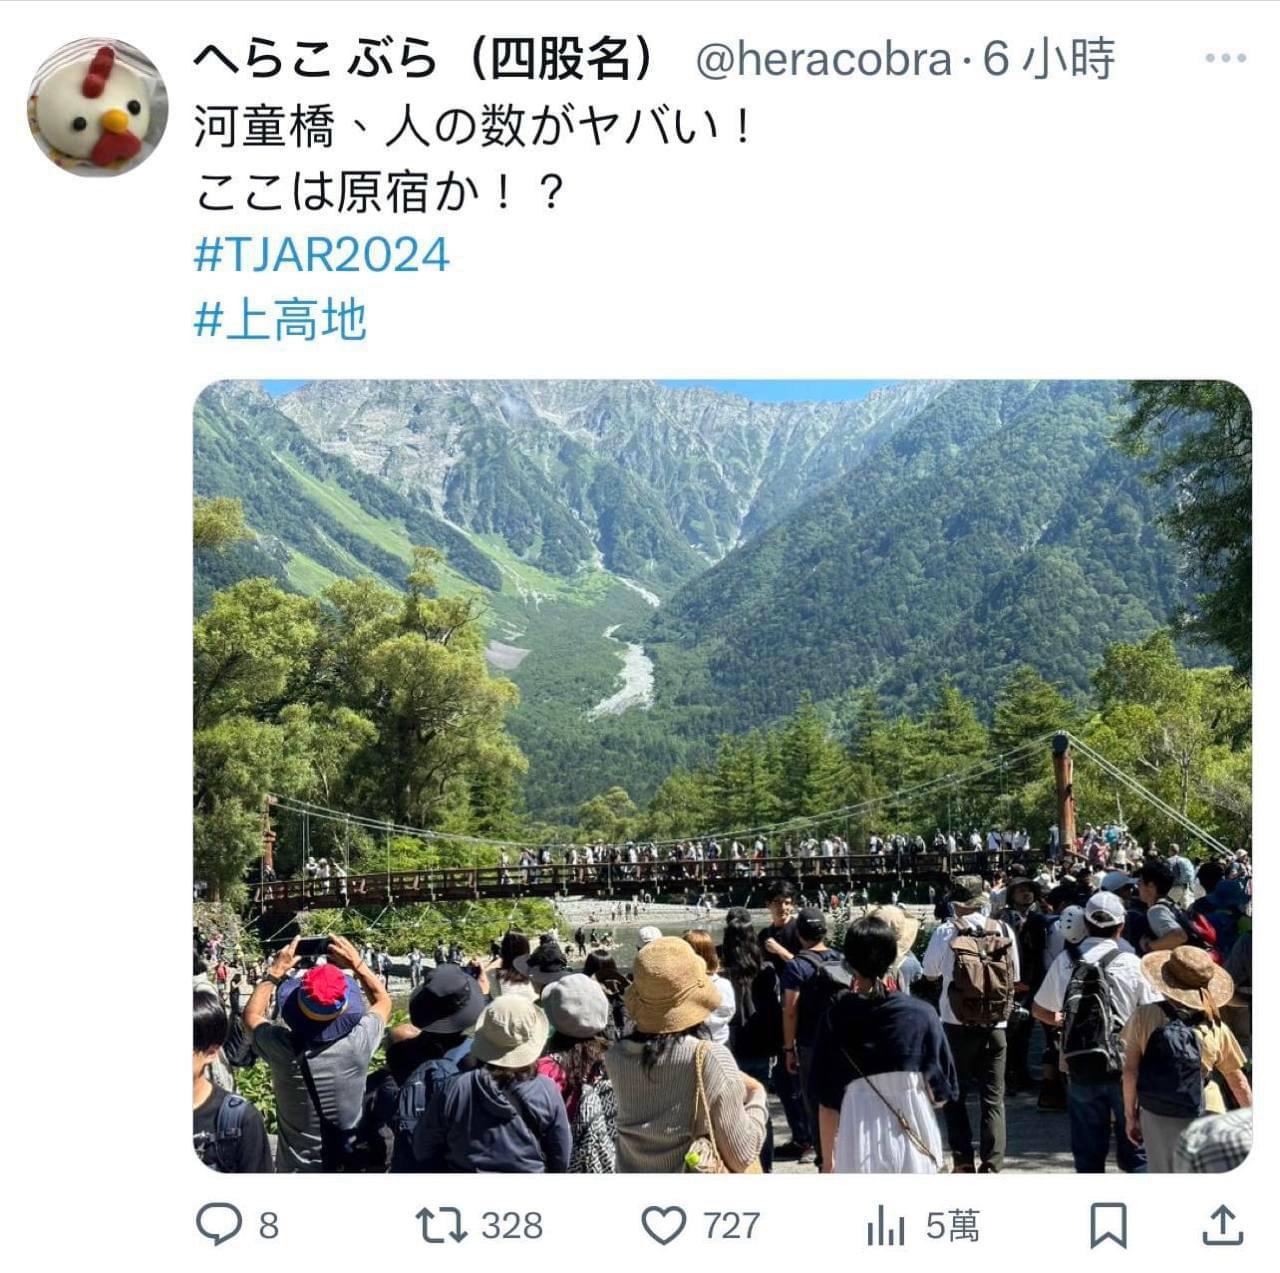Like the tweet with heart icon
Image resolution: width=1280 pixels, height=1273 pixels.
pyautogui.click(x=663, y=1225)
